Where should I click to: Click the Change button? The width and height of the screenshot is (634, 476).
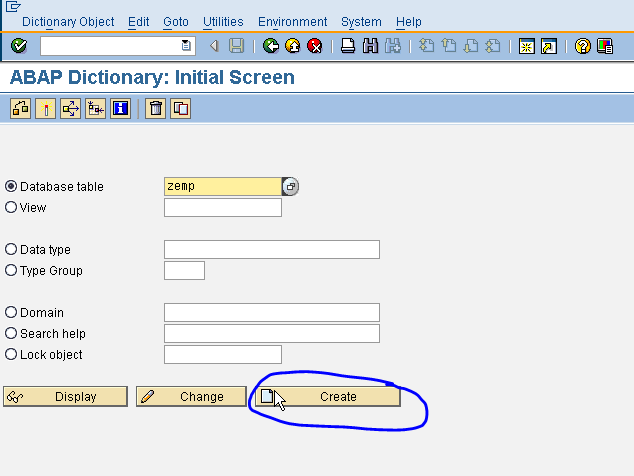point(191,397)
